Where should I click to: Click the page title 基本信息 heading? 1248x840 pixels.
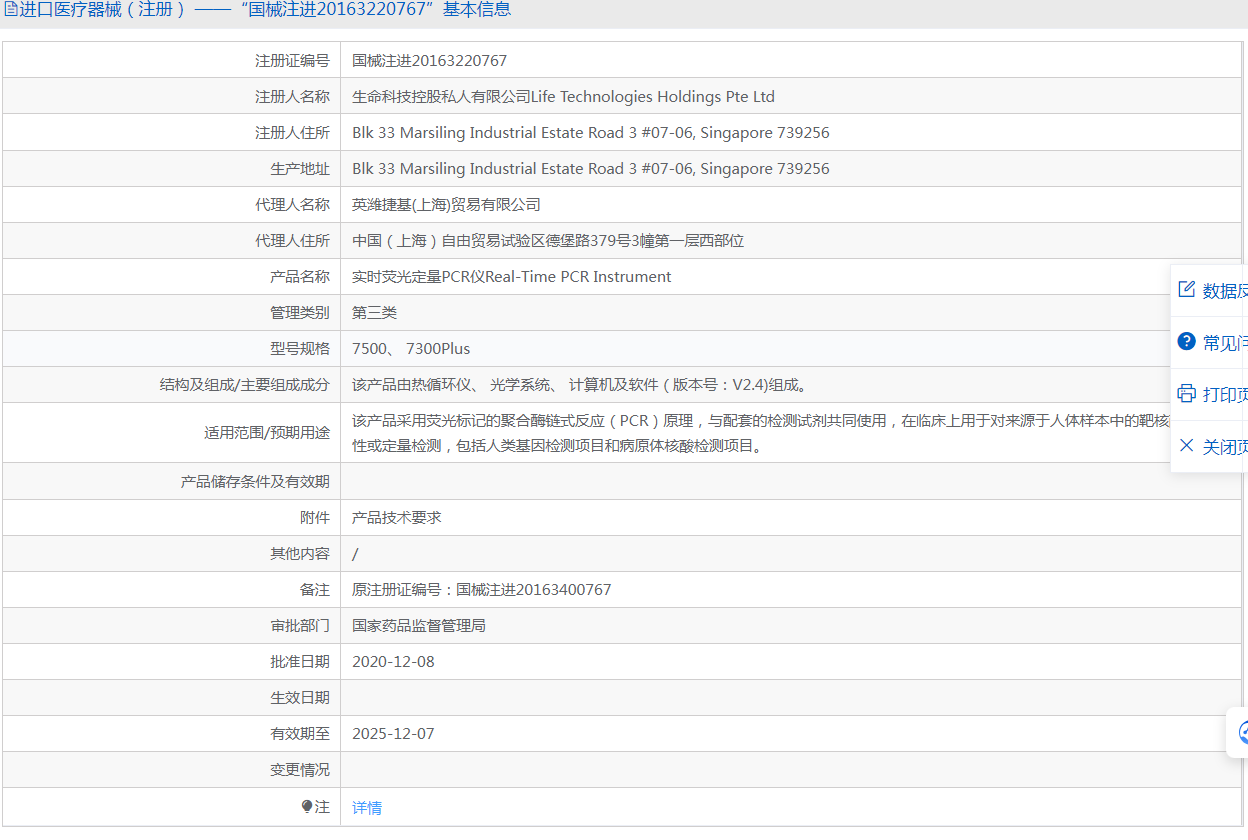(476, 10)
